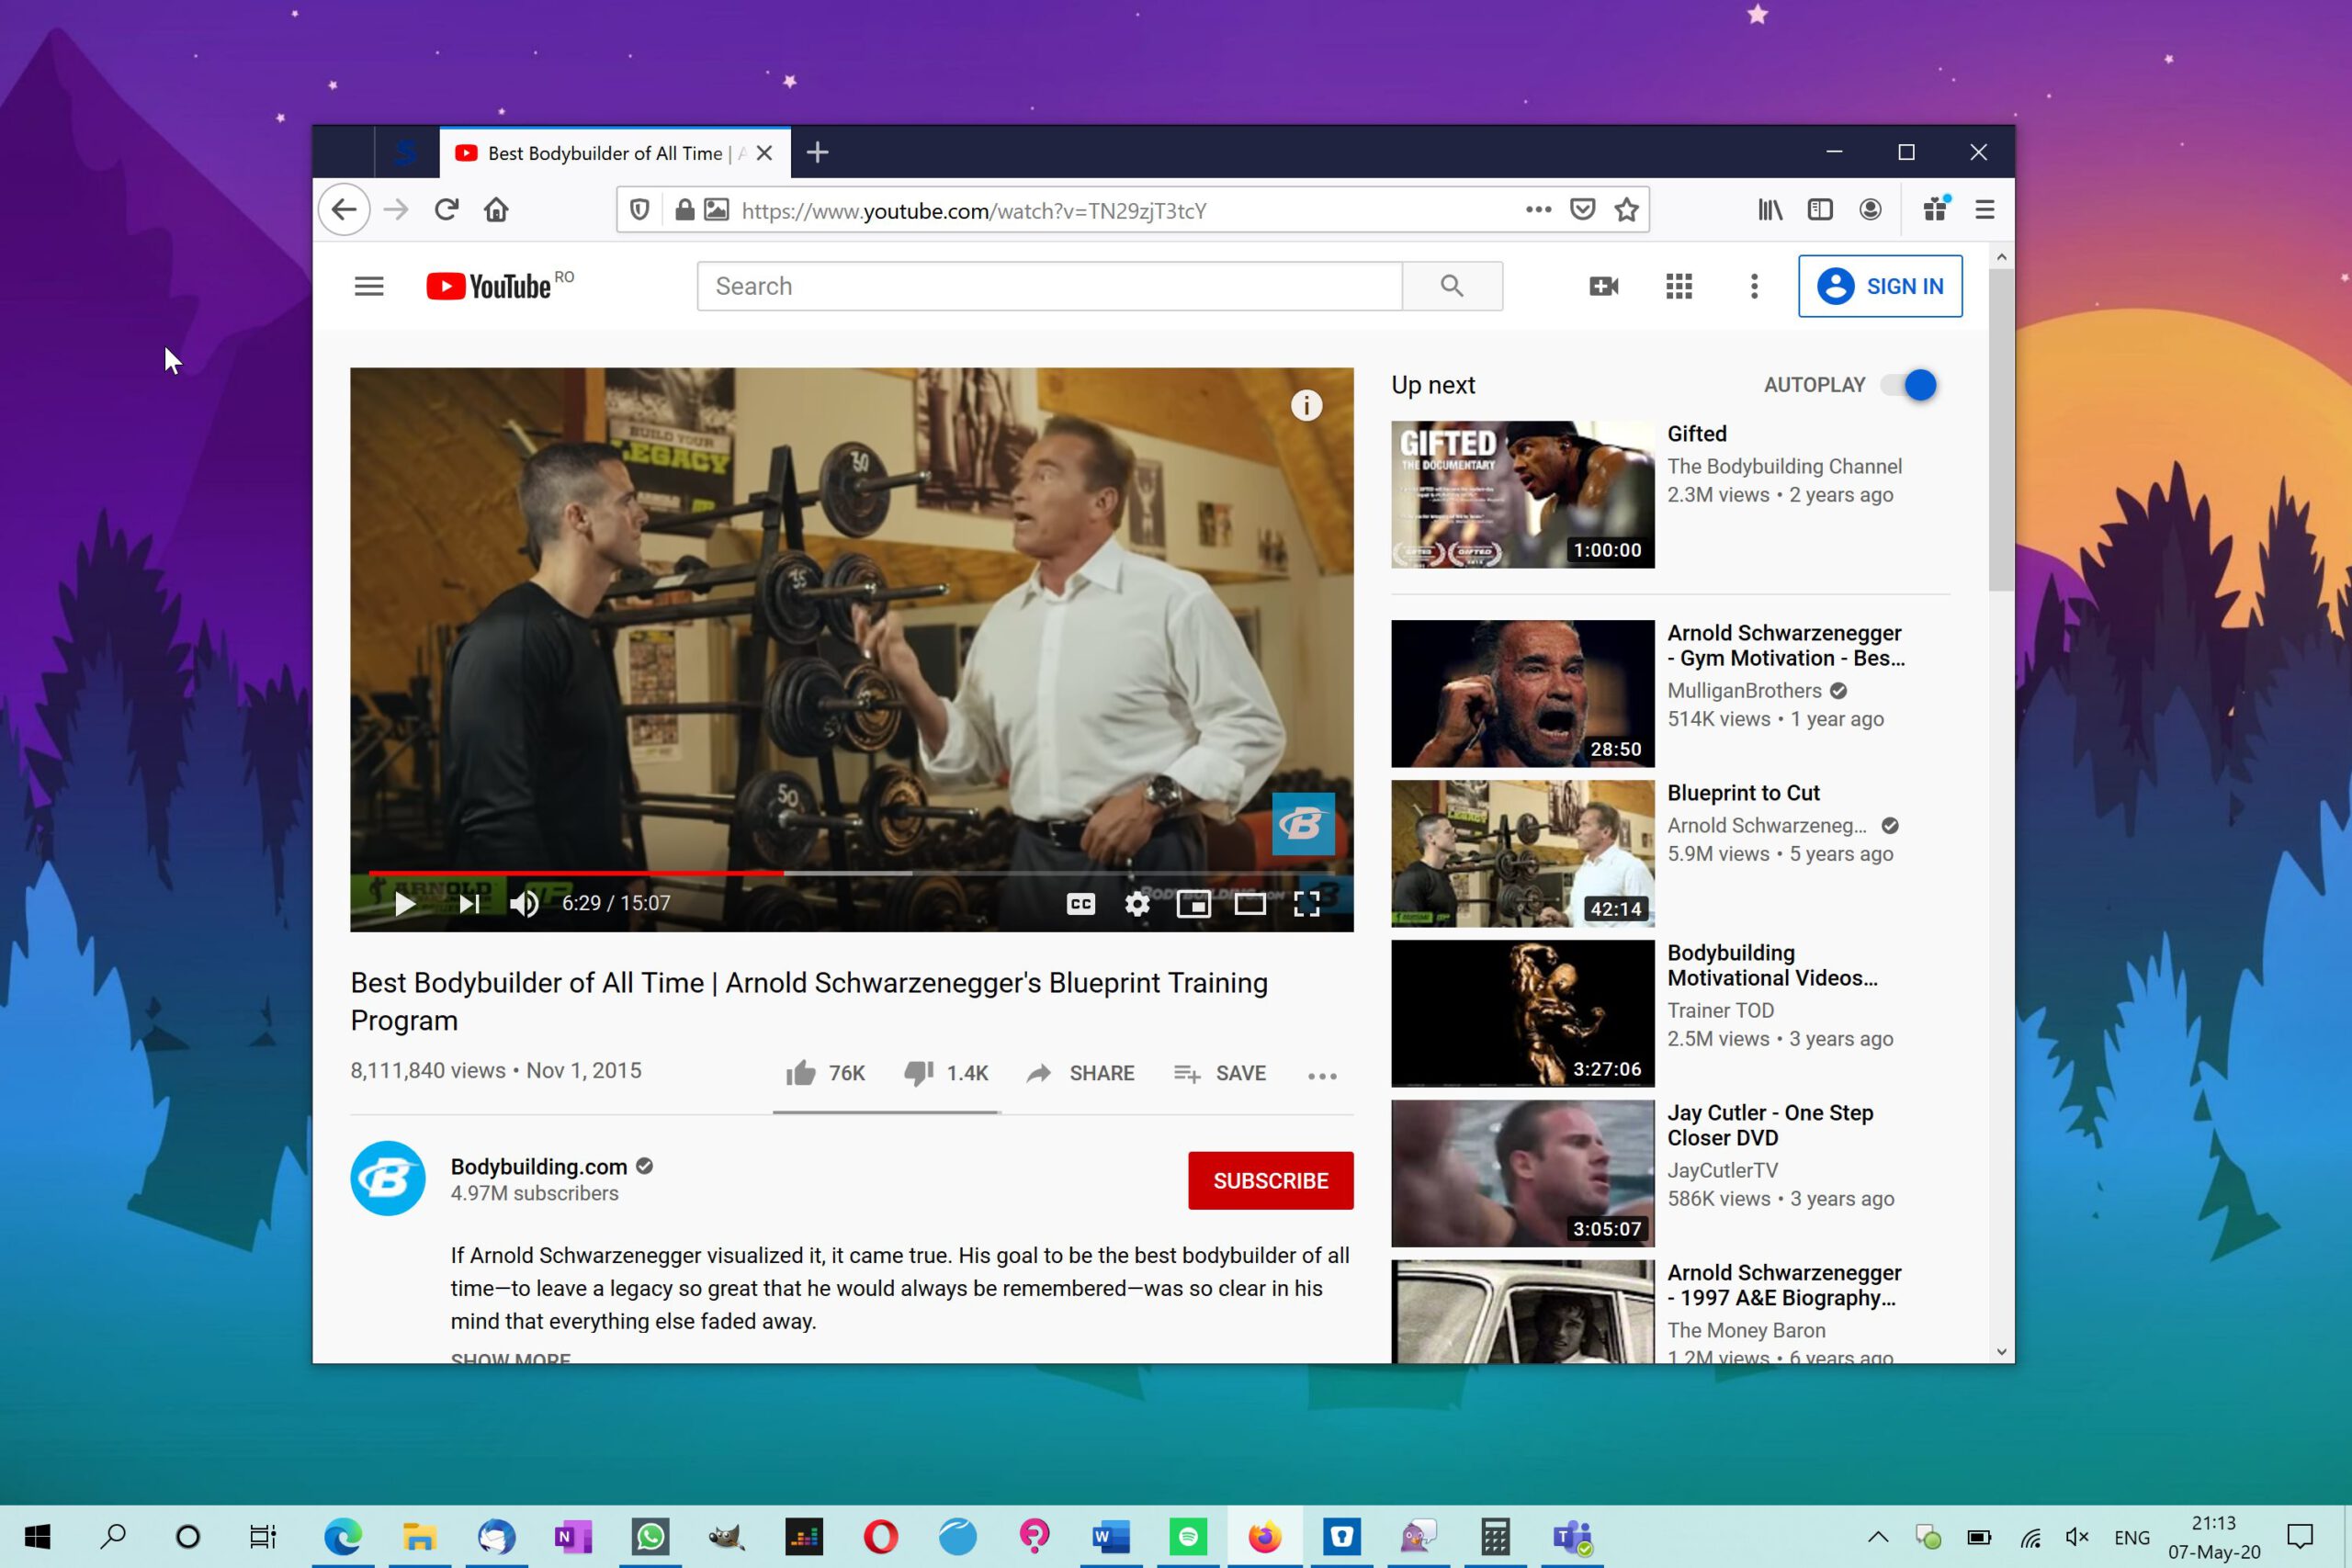Show hidden system tray icons
The image size is (2352, 1568).
coord(1878,1537)
